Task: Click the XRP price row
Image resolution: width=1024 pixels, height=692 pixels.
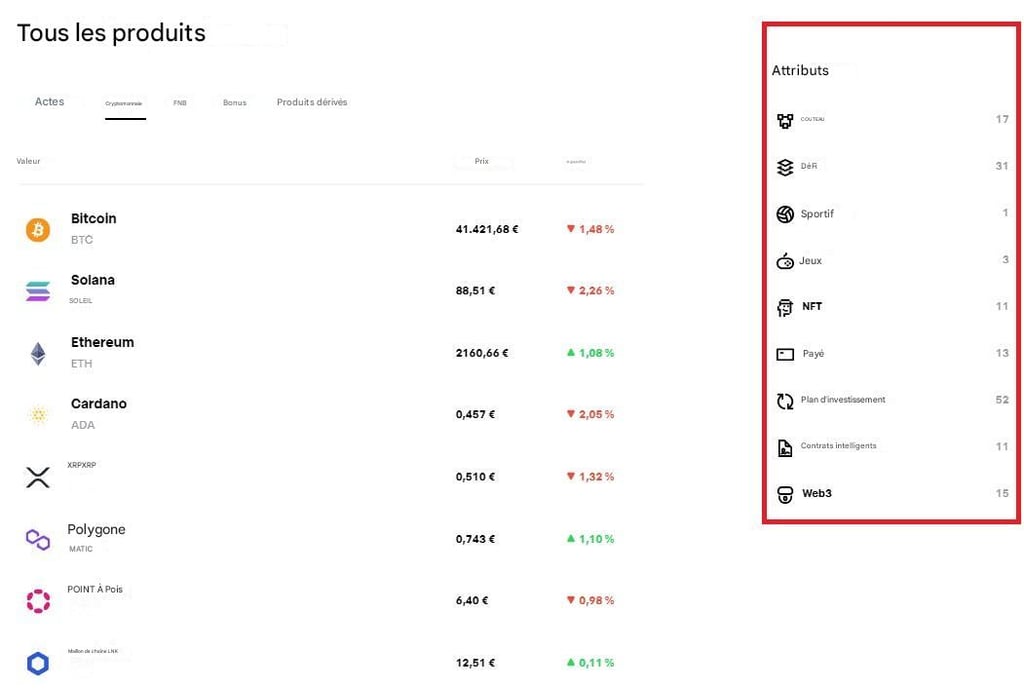Action: 474,477
